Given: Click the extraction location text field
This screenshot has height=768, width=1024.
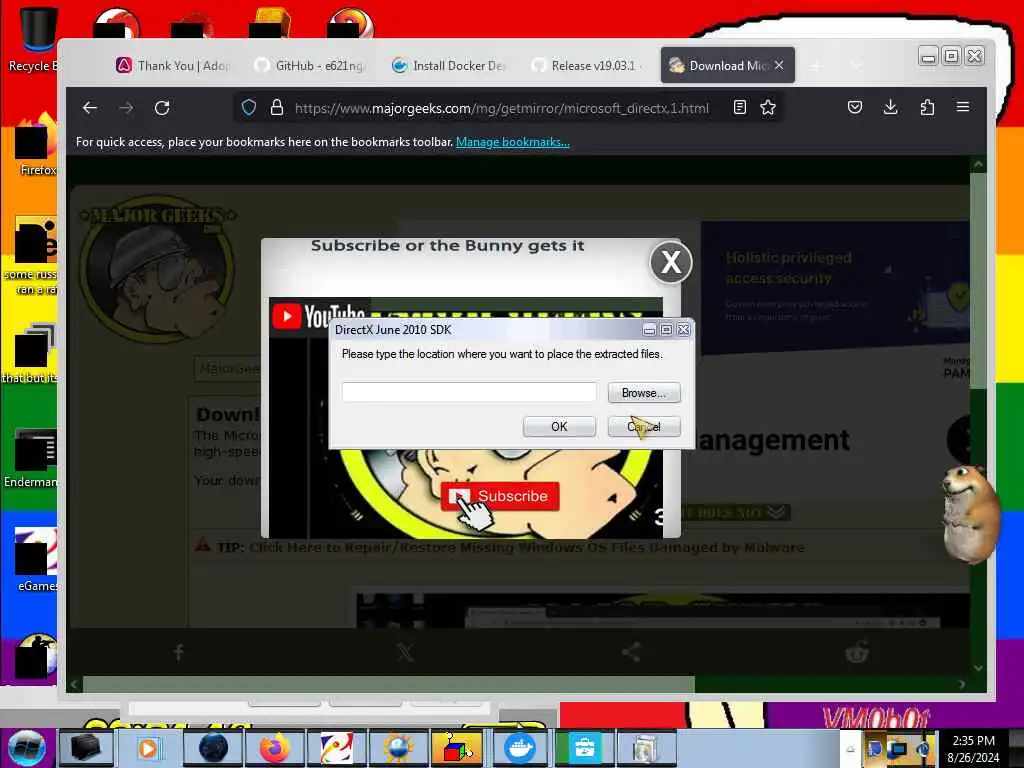Looking at the screenshot, I should coord(469,392).
